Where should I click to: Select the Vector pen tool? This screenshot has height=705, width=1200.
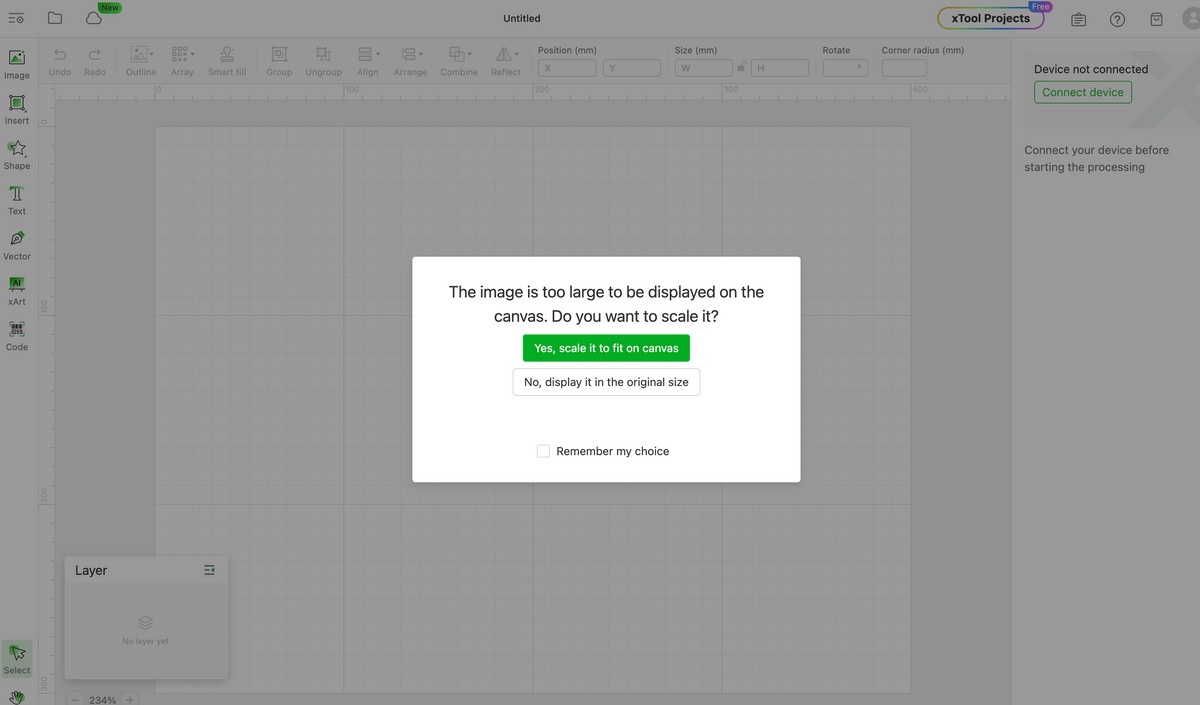[17, 245]
